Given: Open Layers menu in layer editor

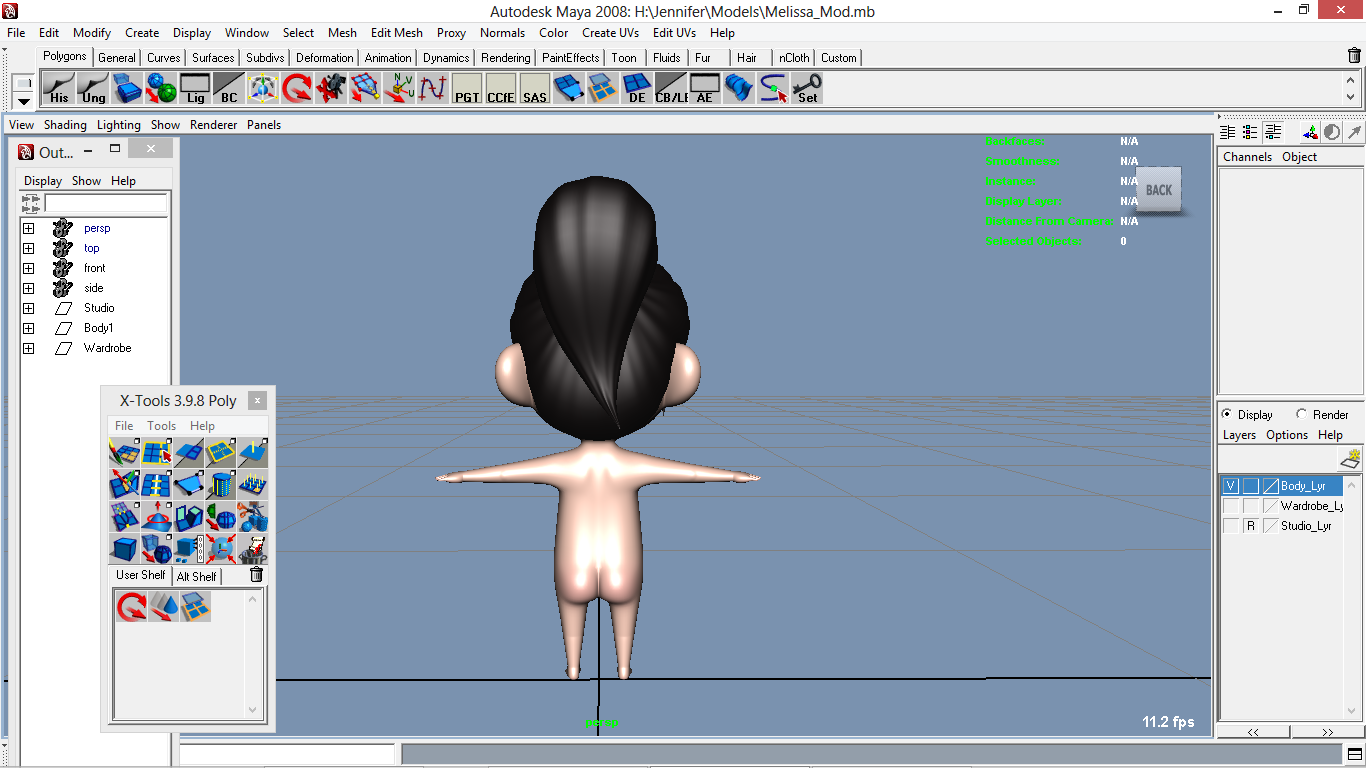Looking at the screenshot, I should pos(1239,435).
